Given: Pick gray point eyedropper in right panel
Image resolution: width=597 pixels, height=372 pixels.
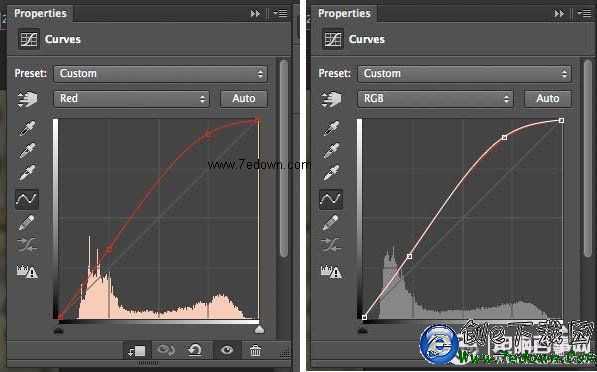Looking at the screenshot, I should click(x=331, y=151).
